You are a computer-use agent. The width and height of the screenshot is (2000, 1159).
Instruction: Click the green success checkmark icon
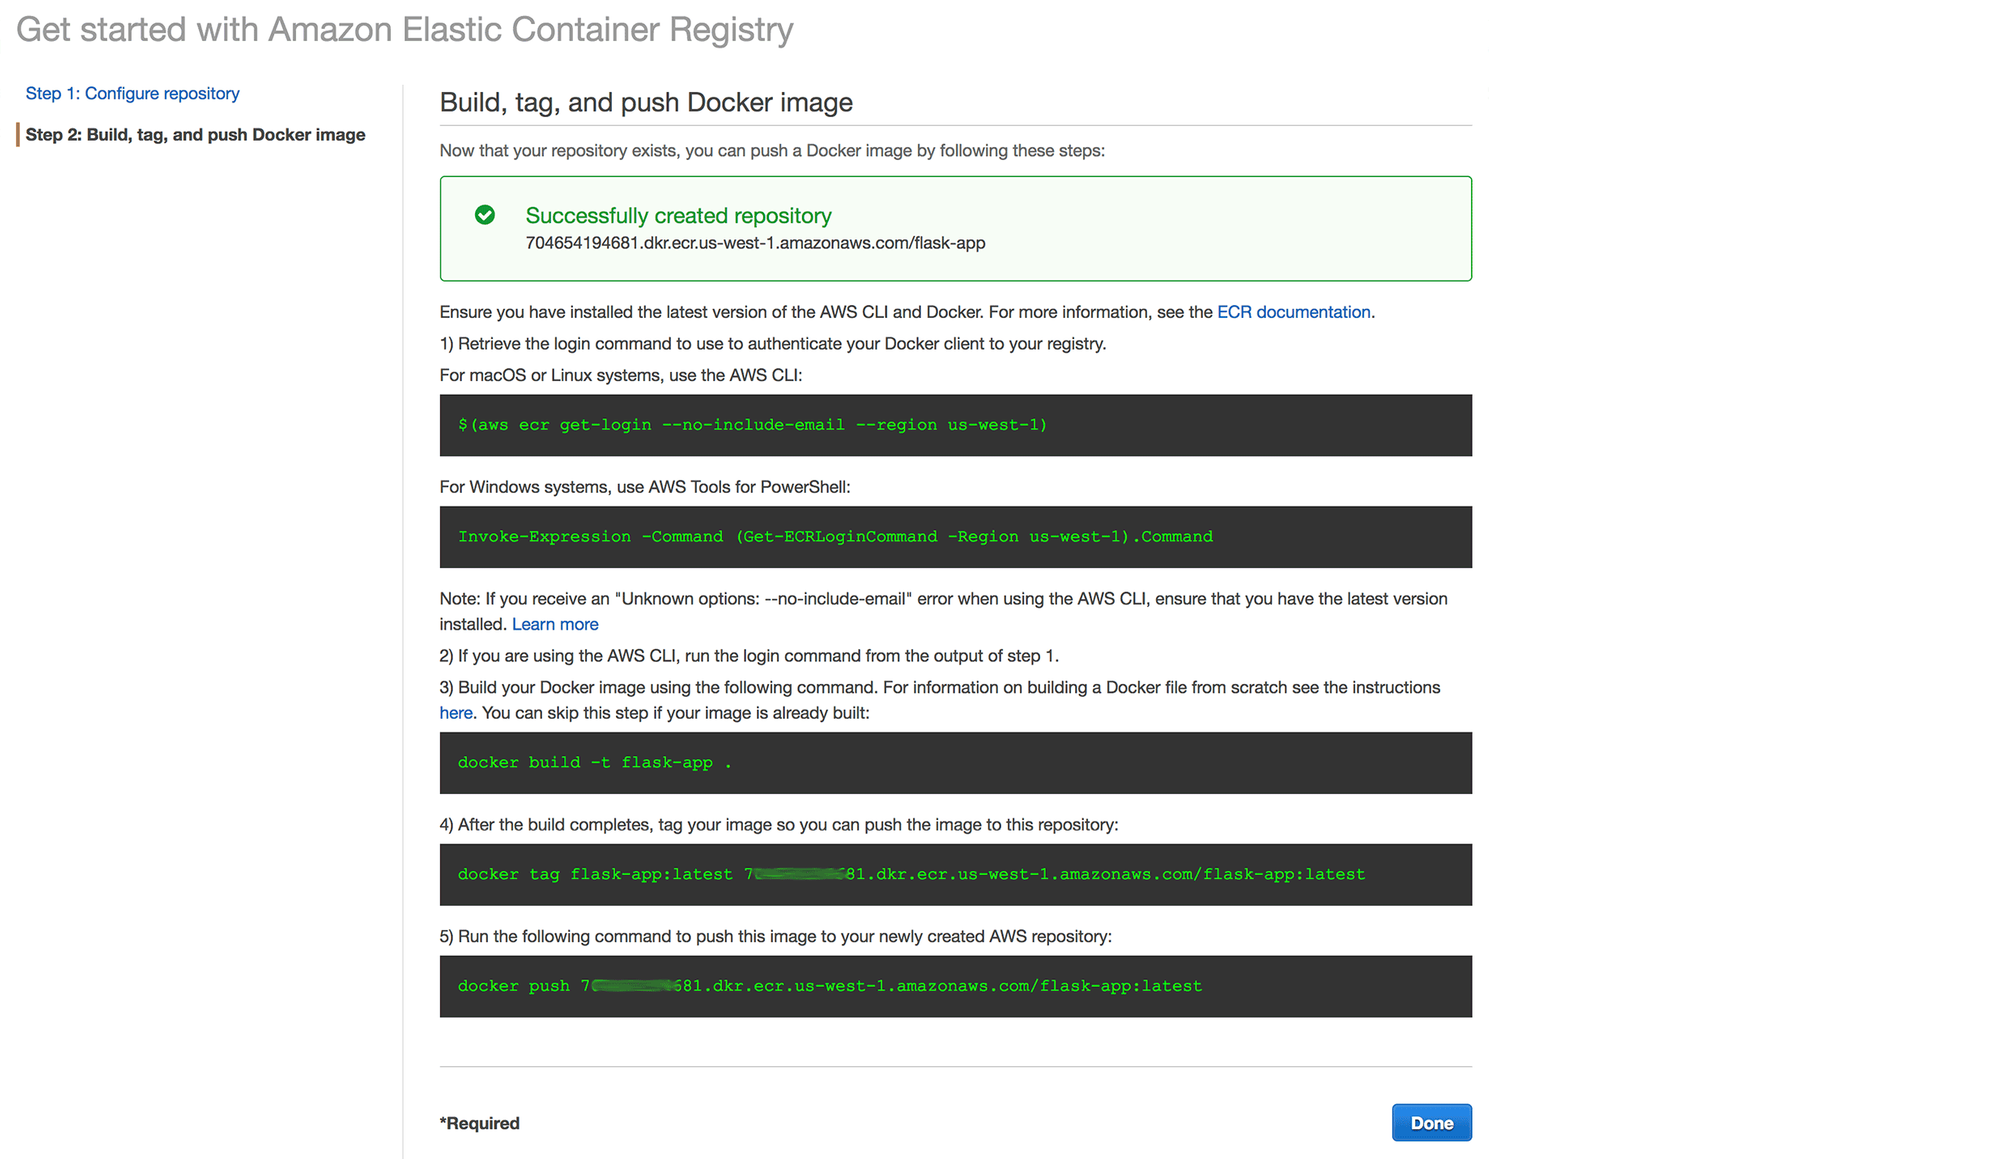485,215
